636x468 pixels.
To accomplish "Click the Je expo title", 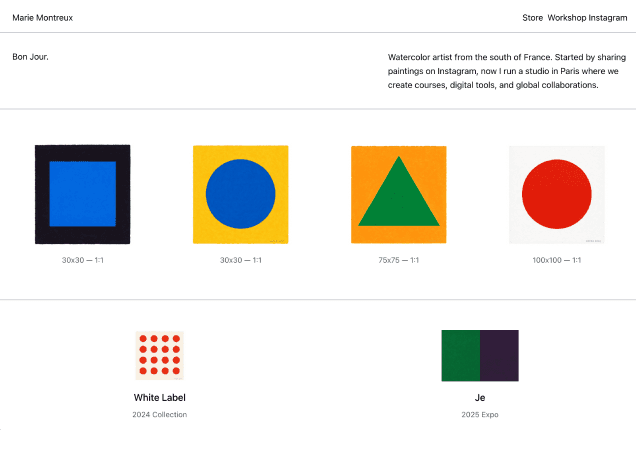I will 480,397.
